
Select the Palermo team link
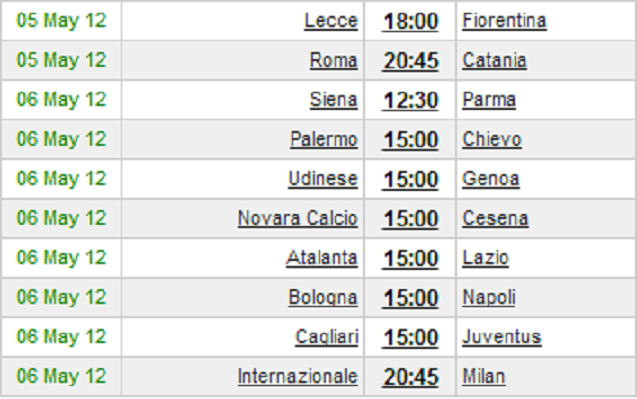[324, 139]
